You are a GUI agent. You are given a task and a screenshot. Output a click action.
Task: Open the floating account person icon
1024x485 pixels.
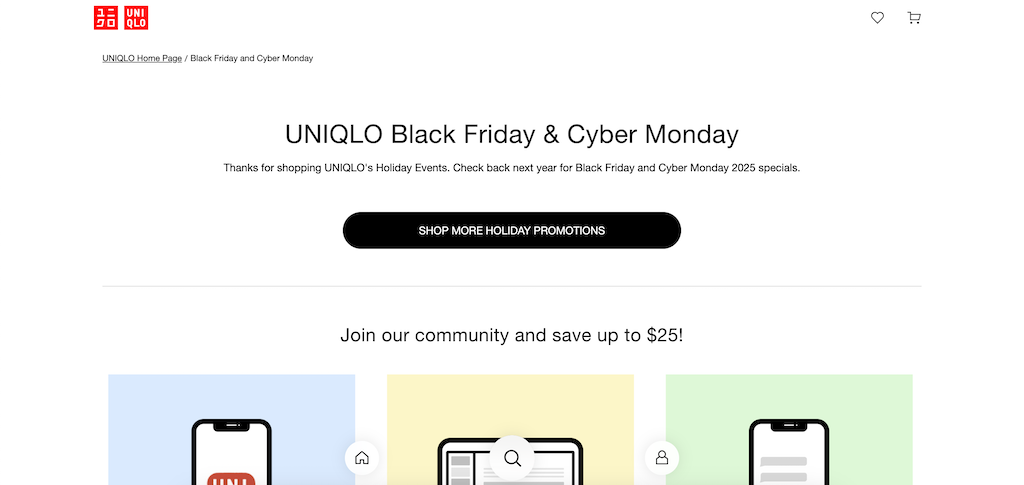pyautogui.click(x=662, y=458)
